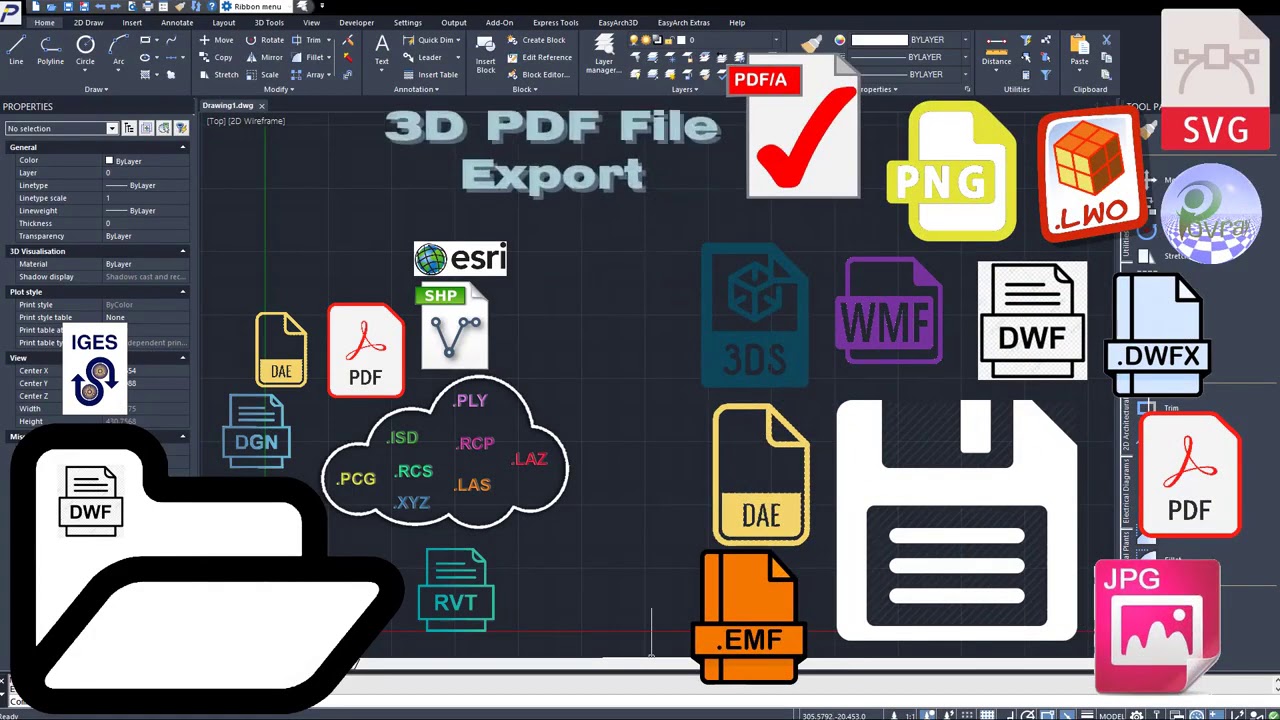The image size is (1280, 720).
Task: Click the Transparency ByLayer value field
Action: (145, 236)
